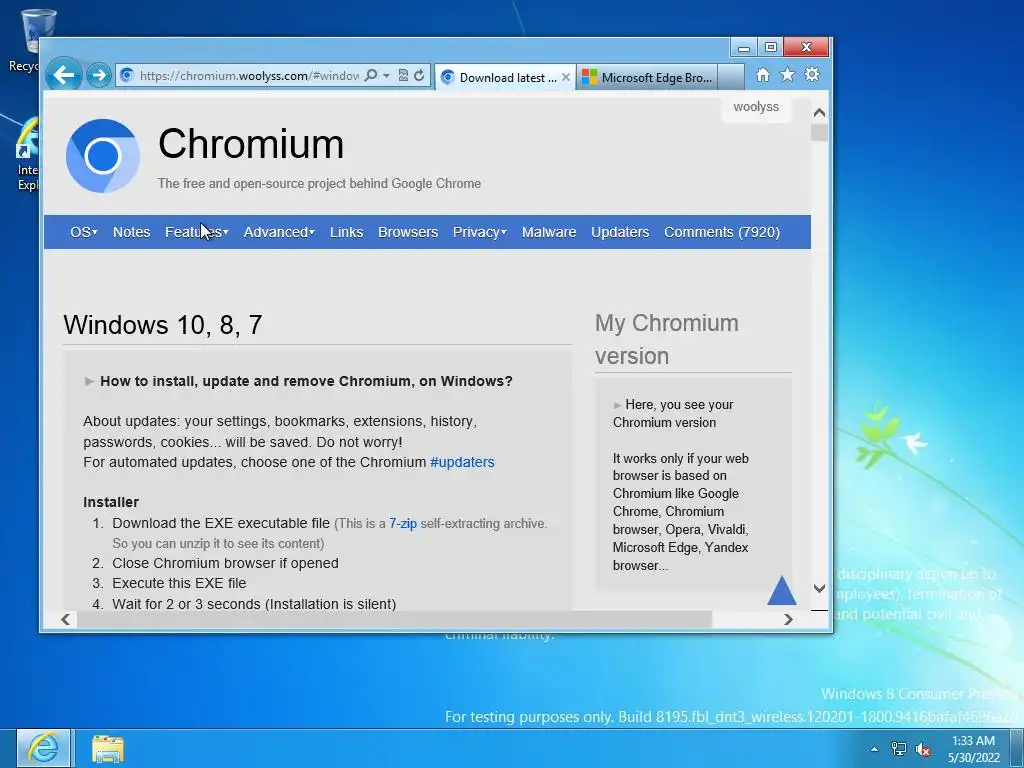Open the address bar dropdown arrow
This screenshot has height=768, width=1024.
386,76
